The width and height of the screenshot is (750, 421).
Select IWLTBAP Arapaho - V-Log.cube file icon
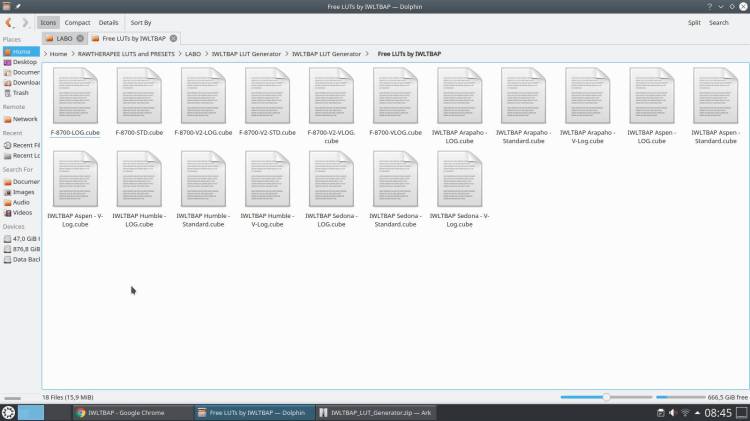tap(587, 95)
